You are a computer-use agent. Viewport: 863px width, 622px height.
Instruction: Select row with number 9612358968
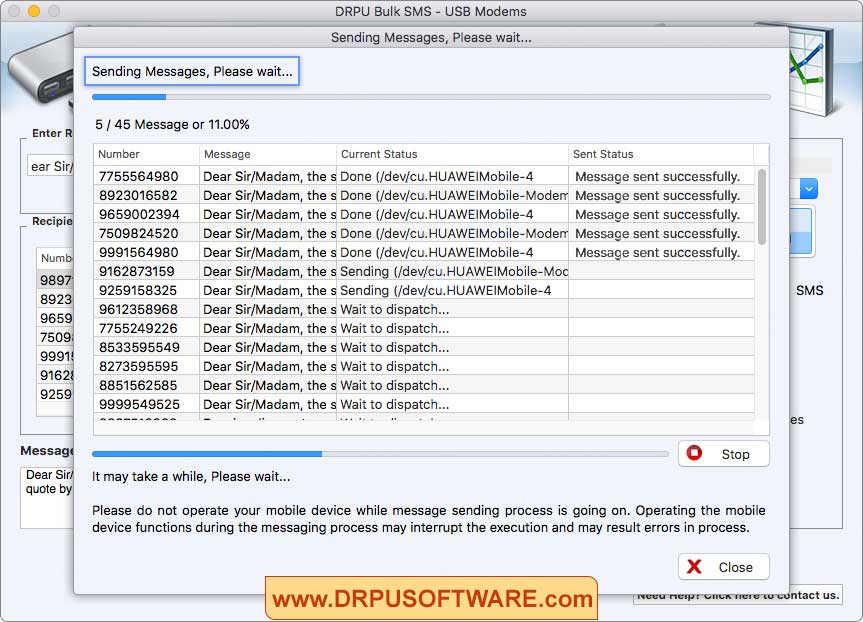pyautogui.click(x=424, y=309)
